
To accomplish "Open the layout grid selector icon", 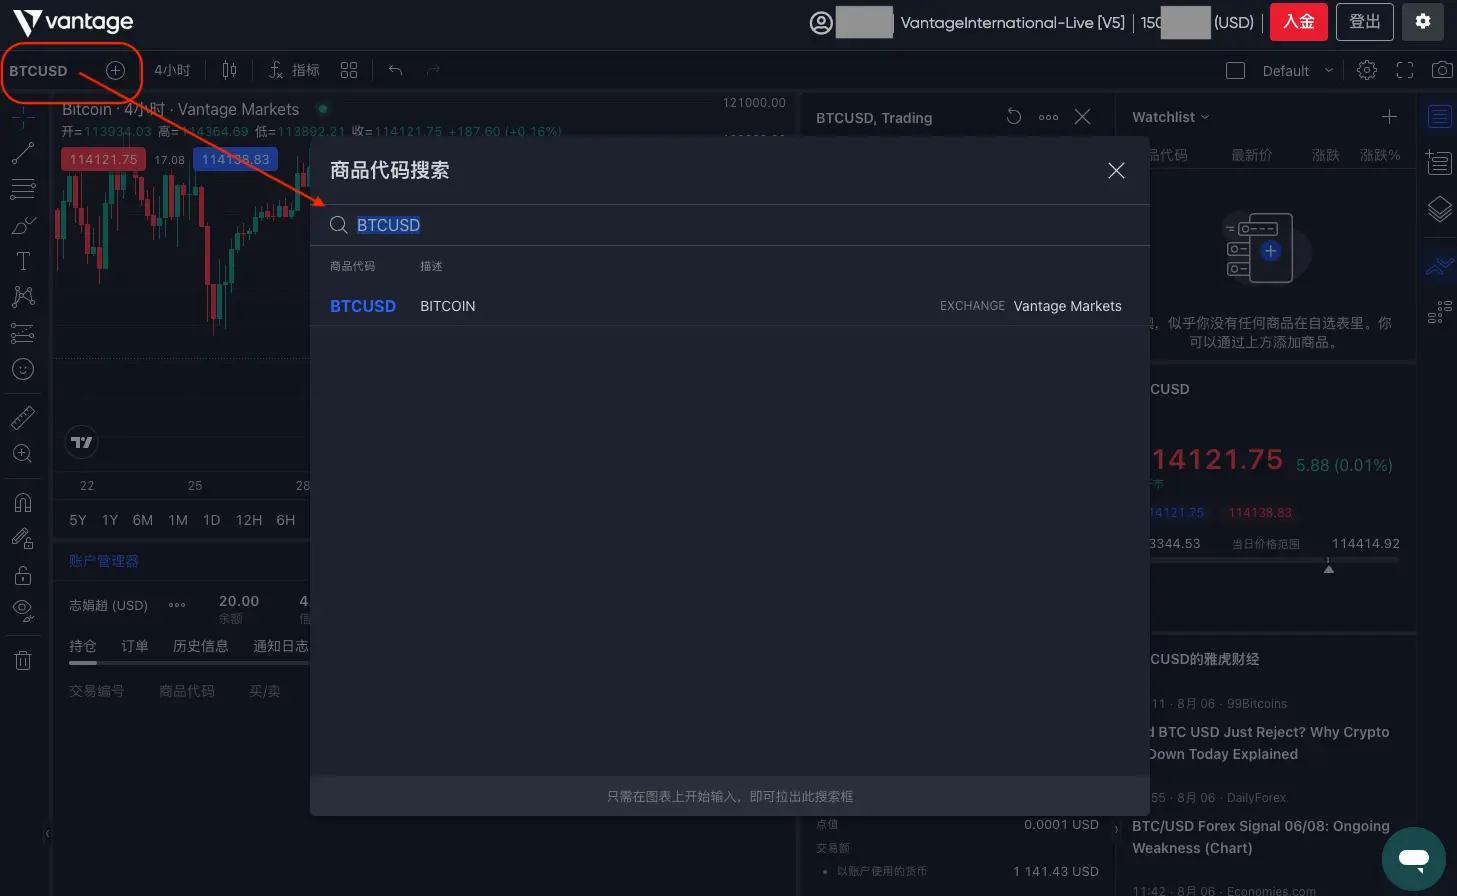I will pyautogui.click(x=348, y=70).
